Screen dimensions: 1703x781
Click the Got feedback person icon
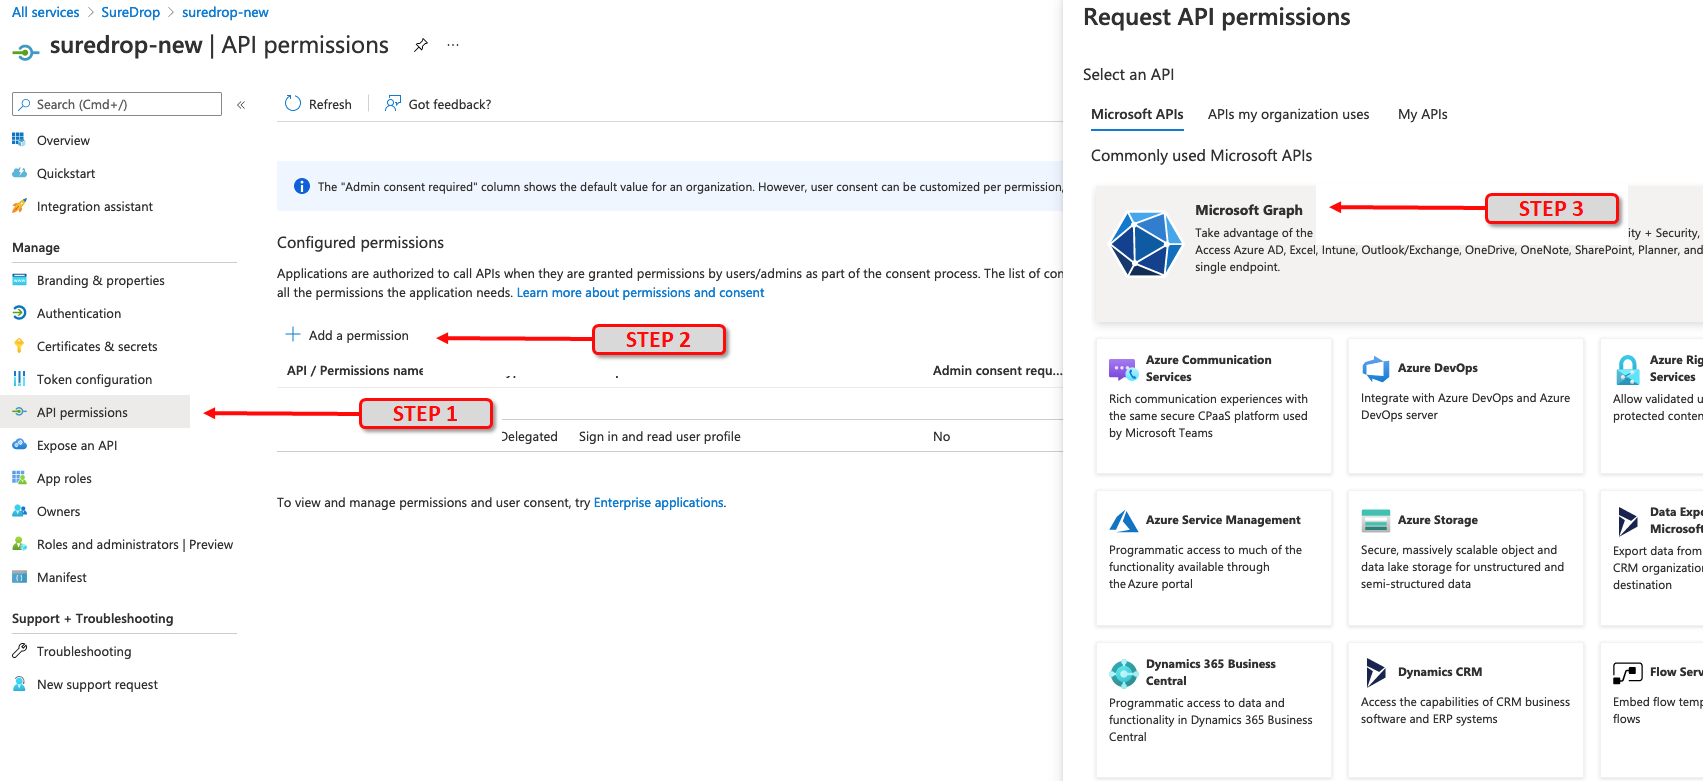tap(393, 103)
